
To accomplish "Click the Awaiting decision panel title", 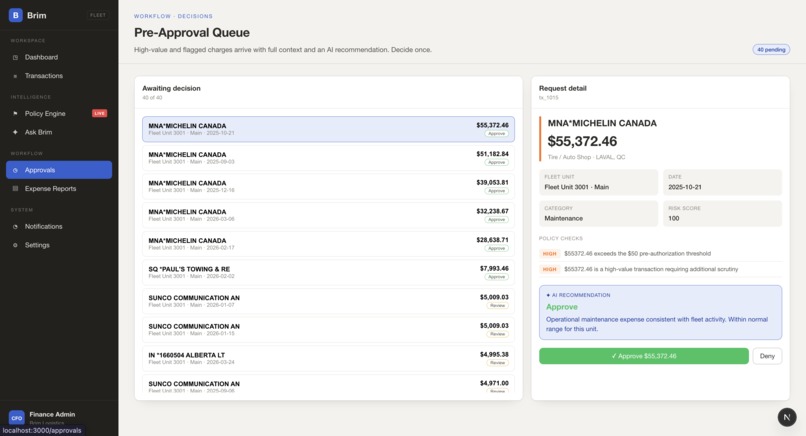I will pyautogui.click(x=171, y=88).
